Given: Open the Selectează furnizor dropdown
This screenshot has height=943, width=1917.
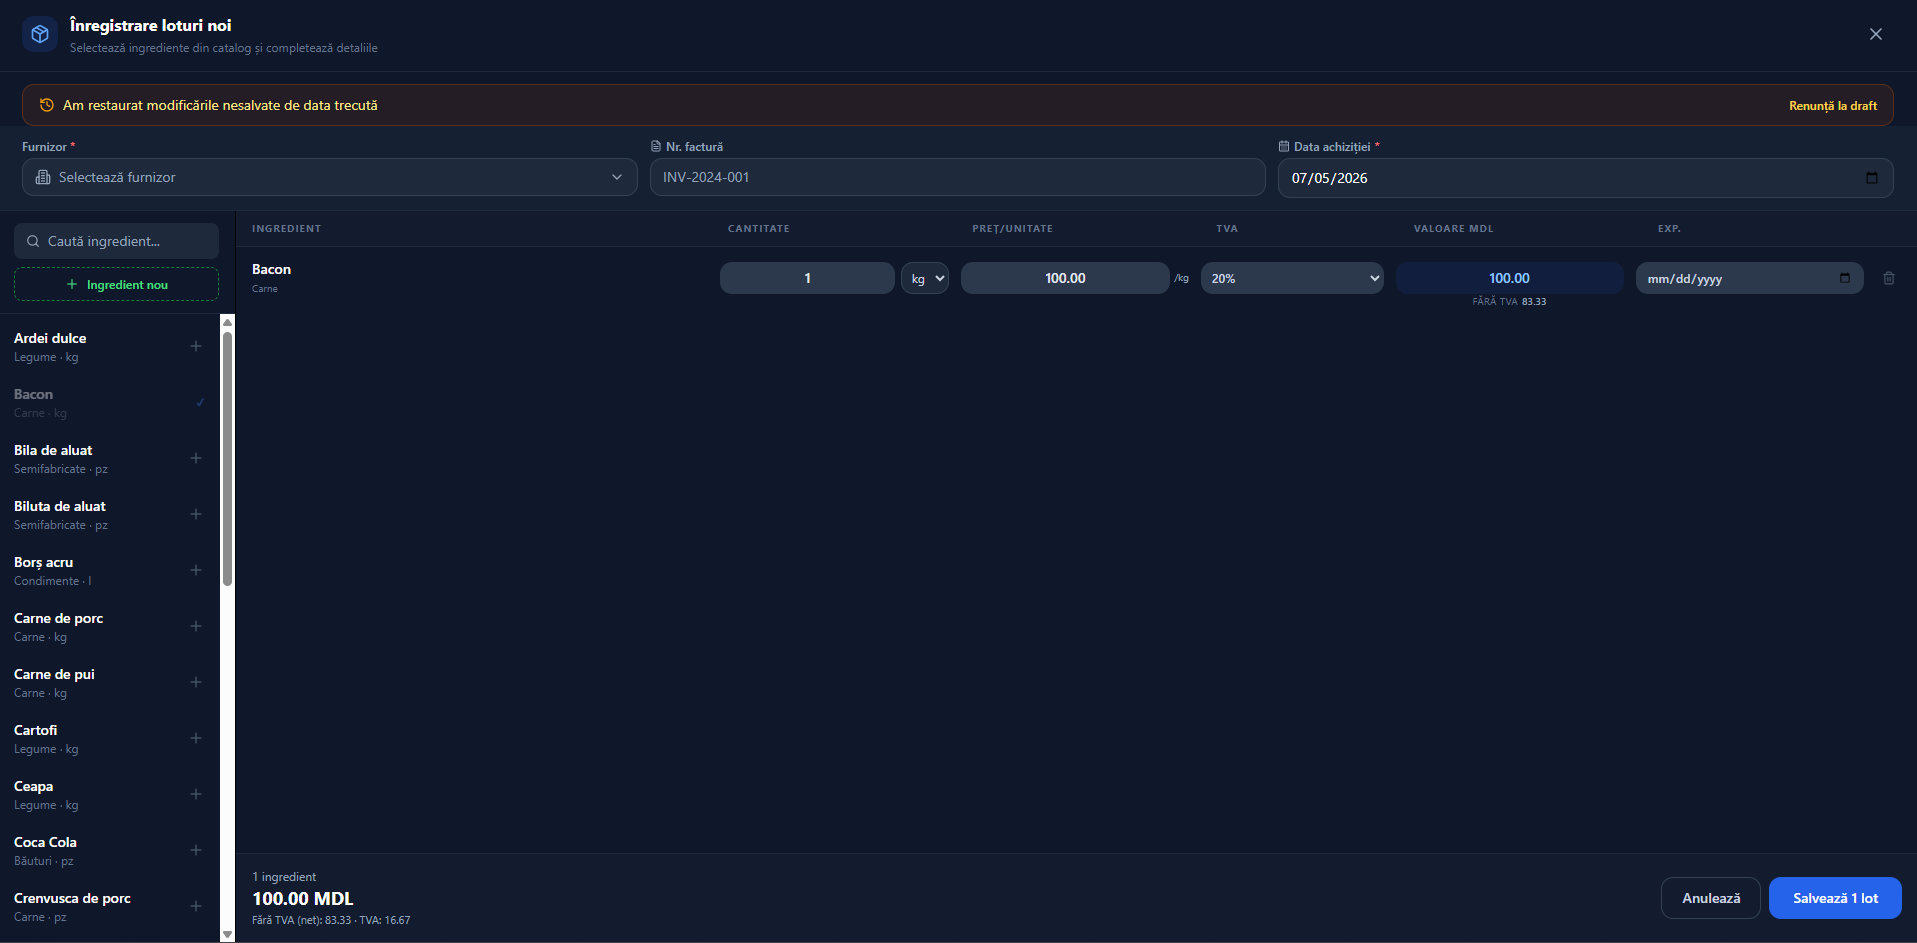Looking at the screenshot, I should [x=330, y=177].
